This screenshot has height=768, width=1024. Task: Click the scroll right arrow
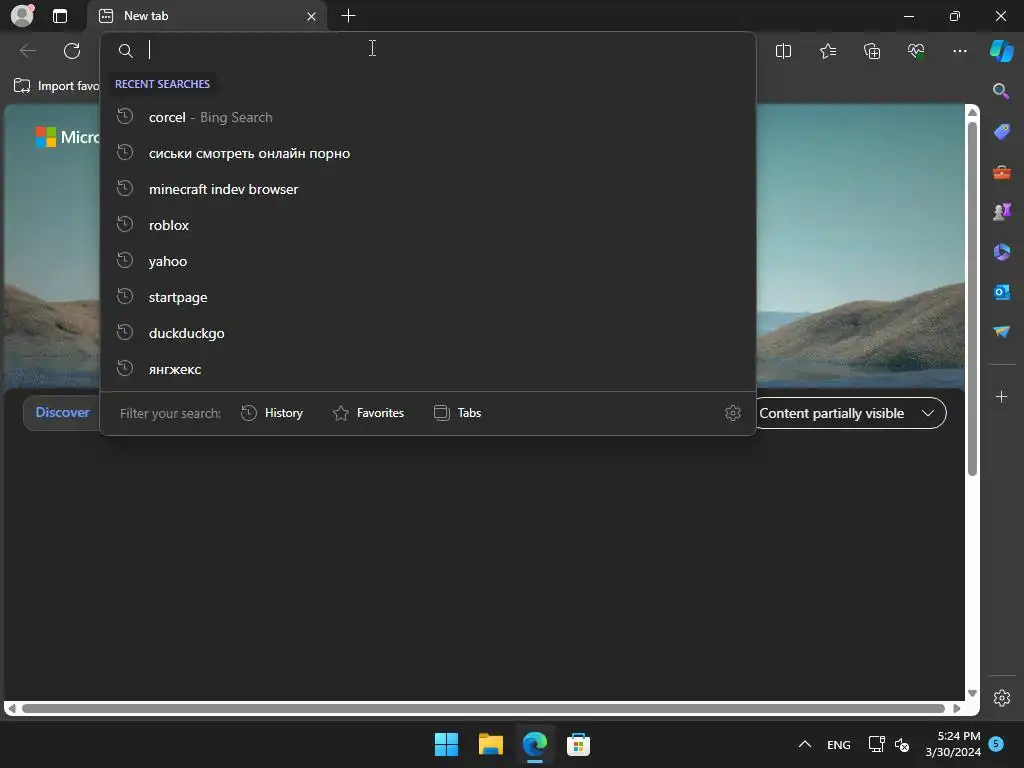pyautogui.click(x=957, y=709)
